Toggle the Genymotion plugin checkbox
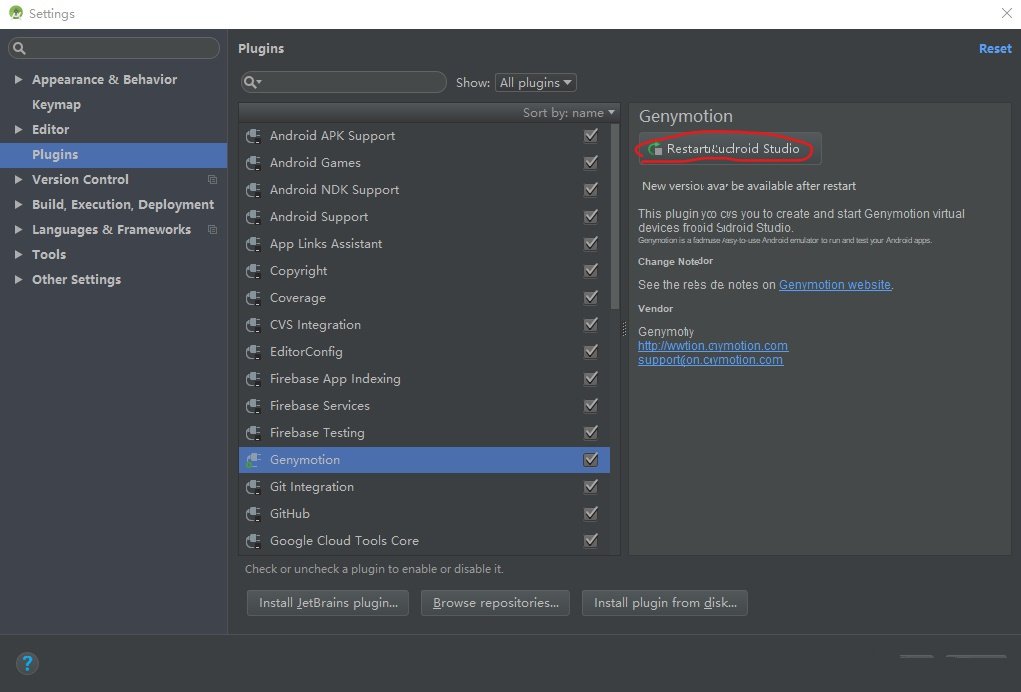This screenshot has width=1021, height=692. [591, 460]
